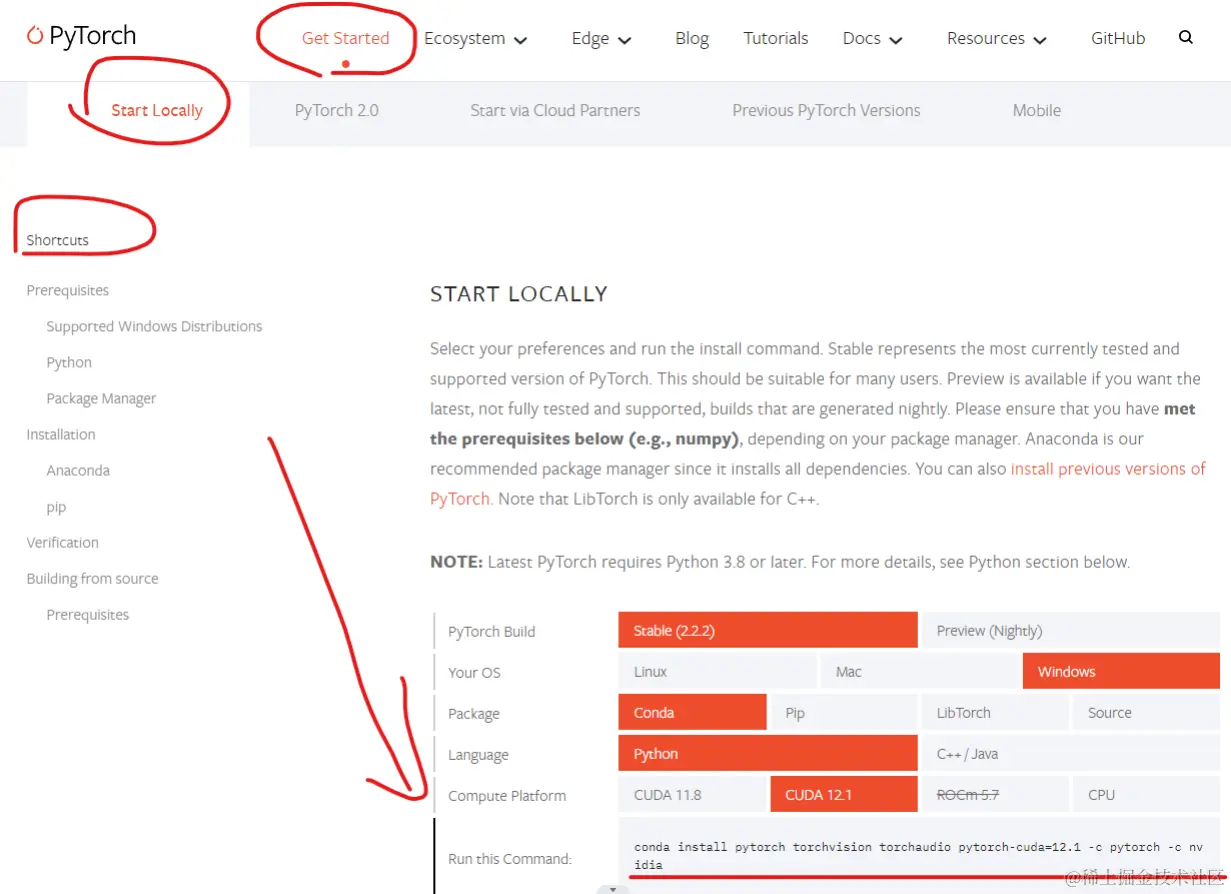Viewport: 1231px width, 894px height.
Task: Select the Start Locally tab
Action: click(157, 110)
